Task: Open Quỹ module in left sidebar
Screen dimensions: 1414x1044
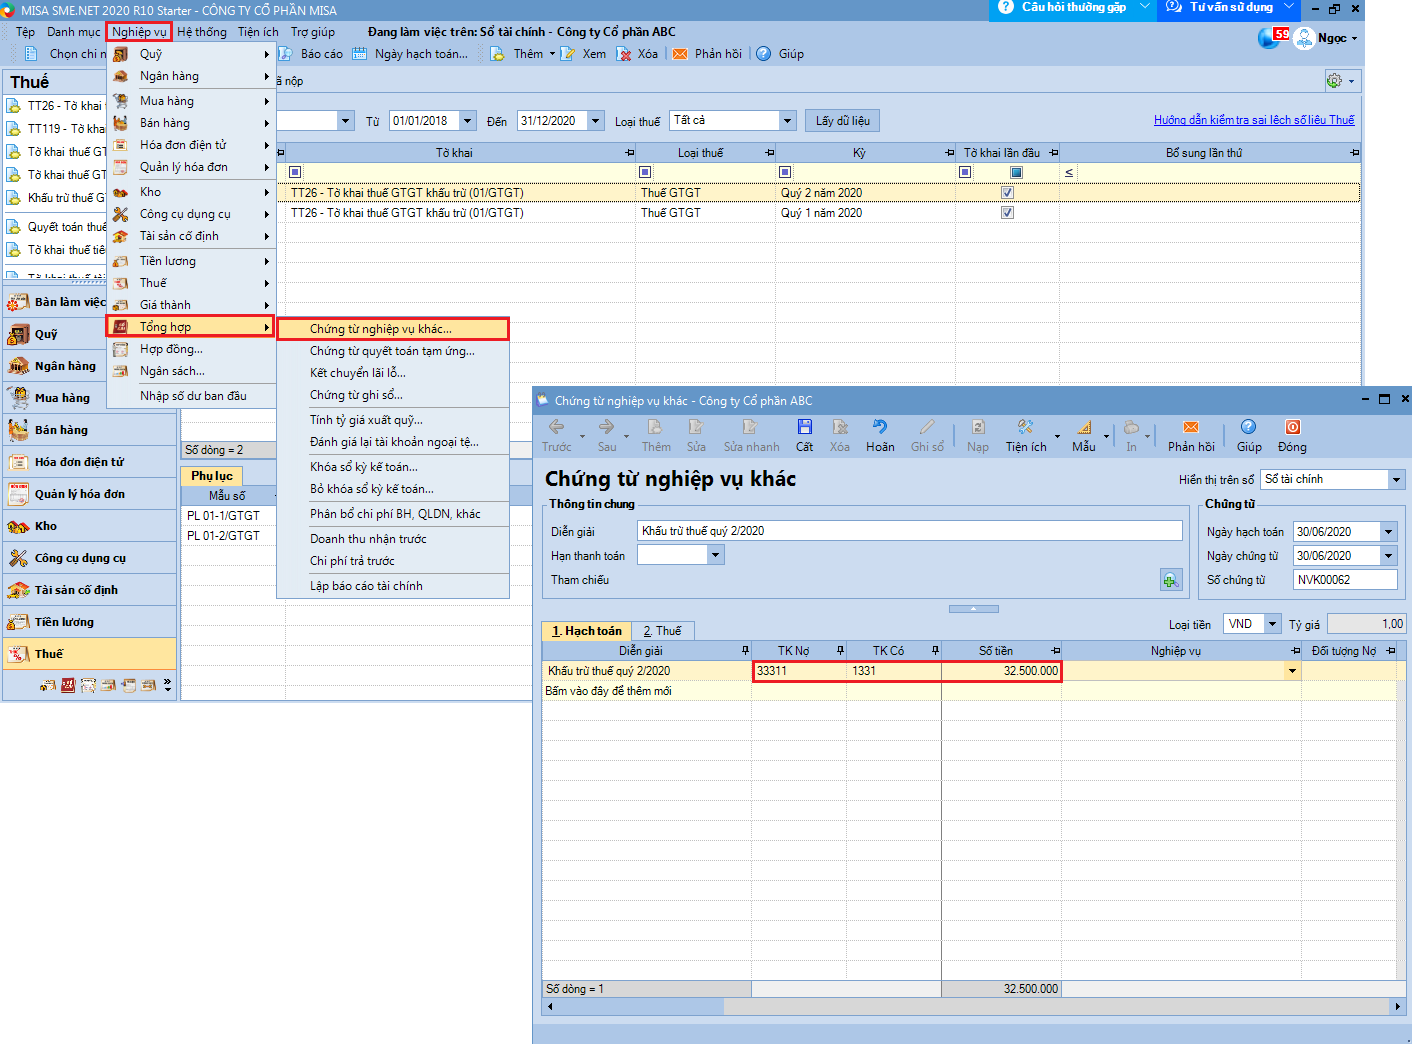Action: click(90, 334)
